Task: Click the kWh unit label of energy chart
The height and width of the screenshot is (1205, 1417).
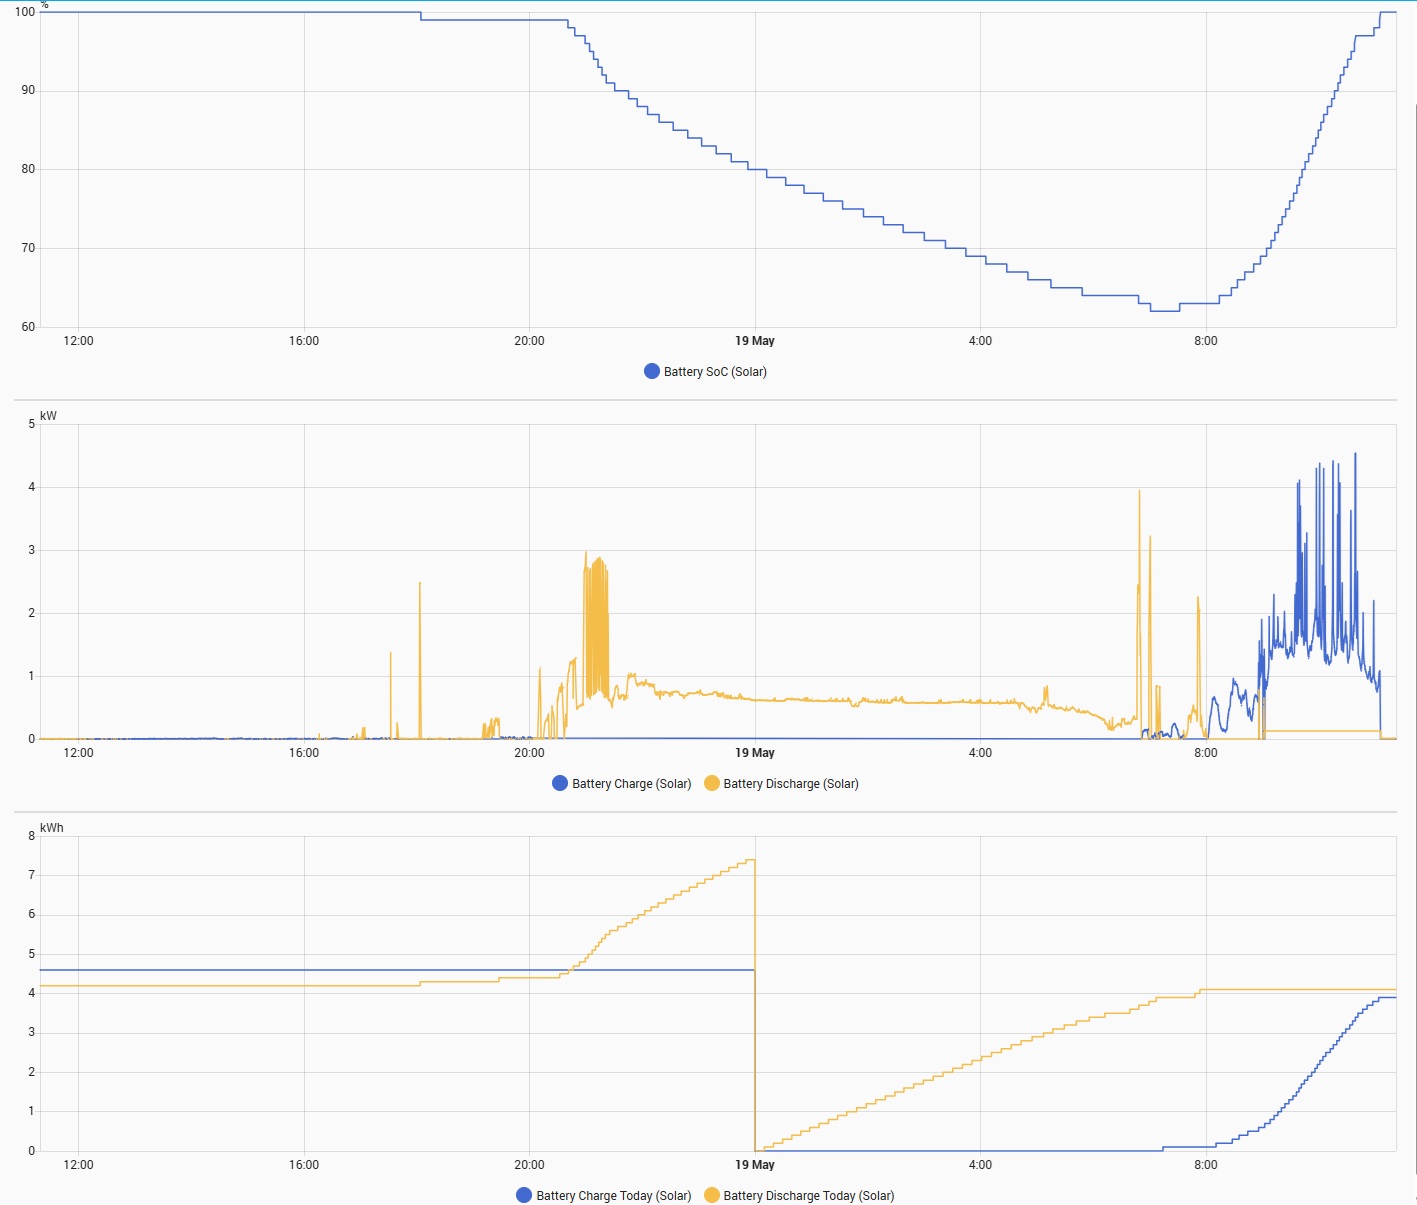Action: click(51, 828)
